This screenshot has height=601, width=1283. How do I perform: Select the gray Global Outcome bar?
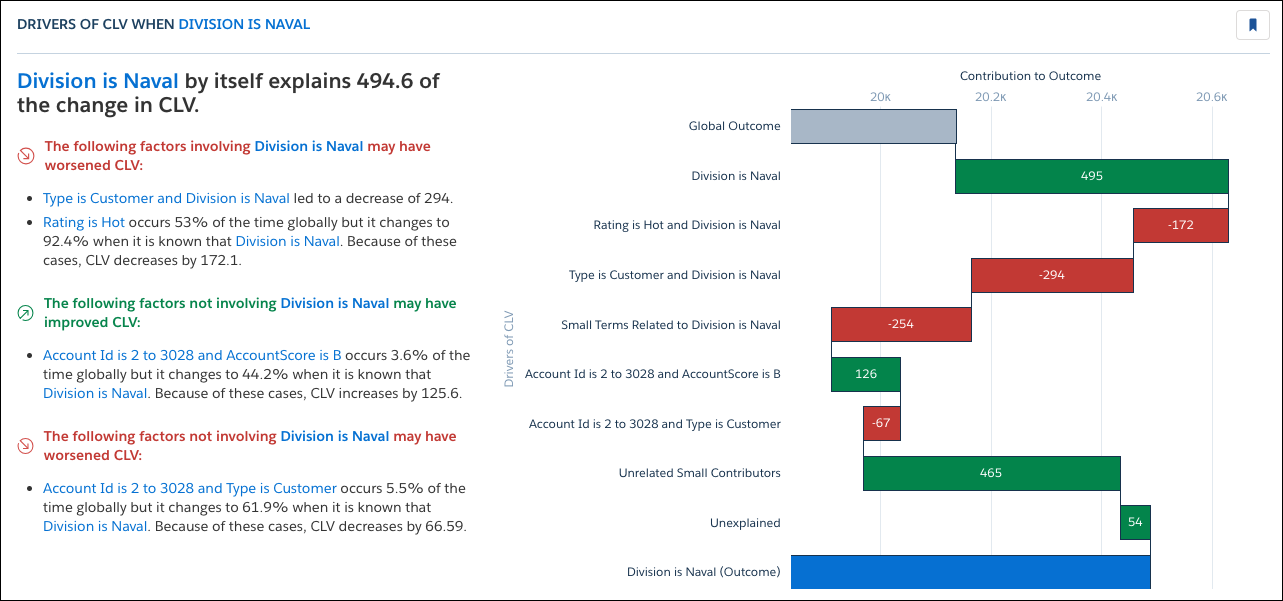click(873, 126)
